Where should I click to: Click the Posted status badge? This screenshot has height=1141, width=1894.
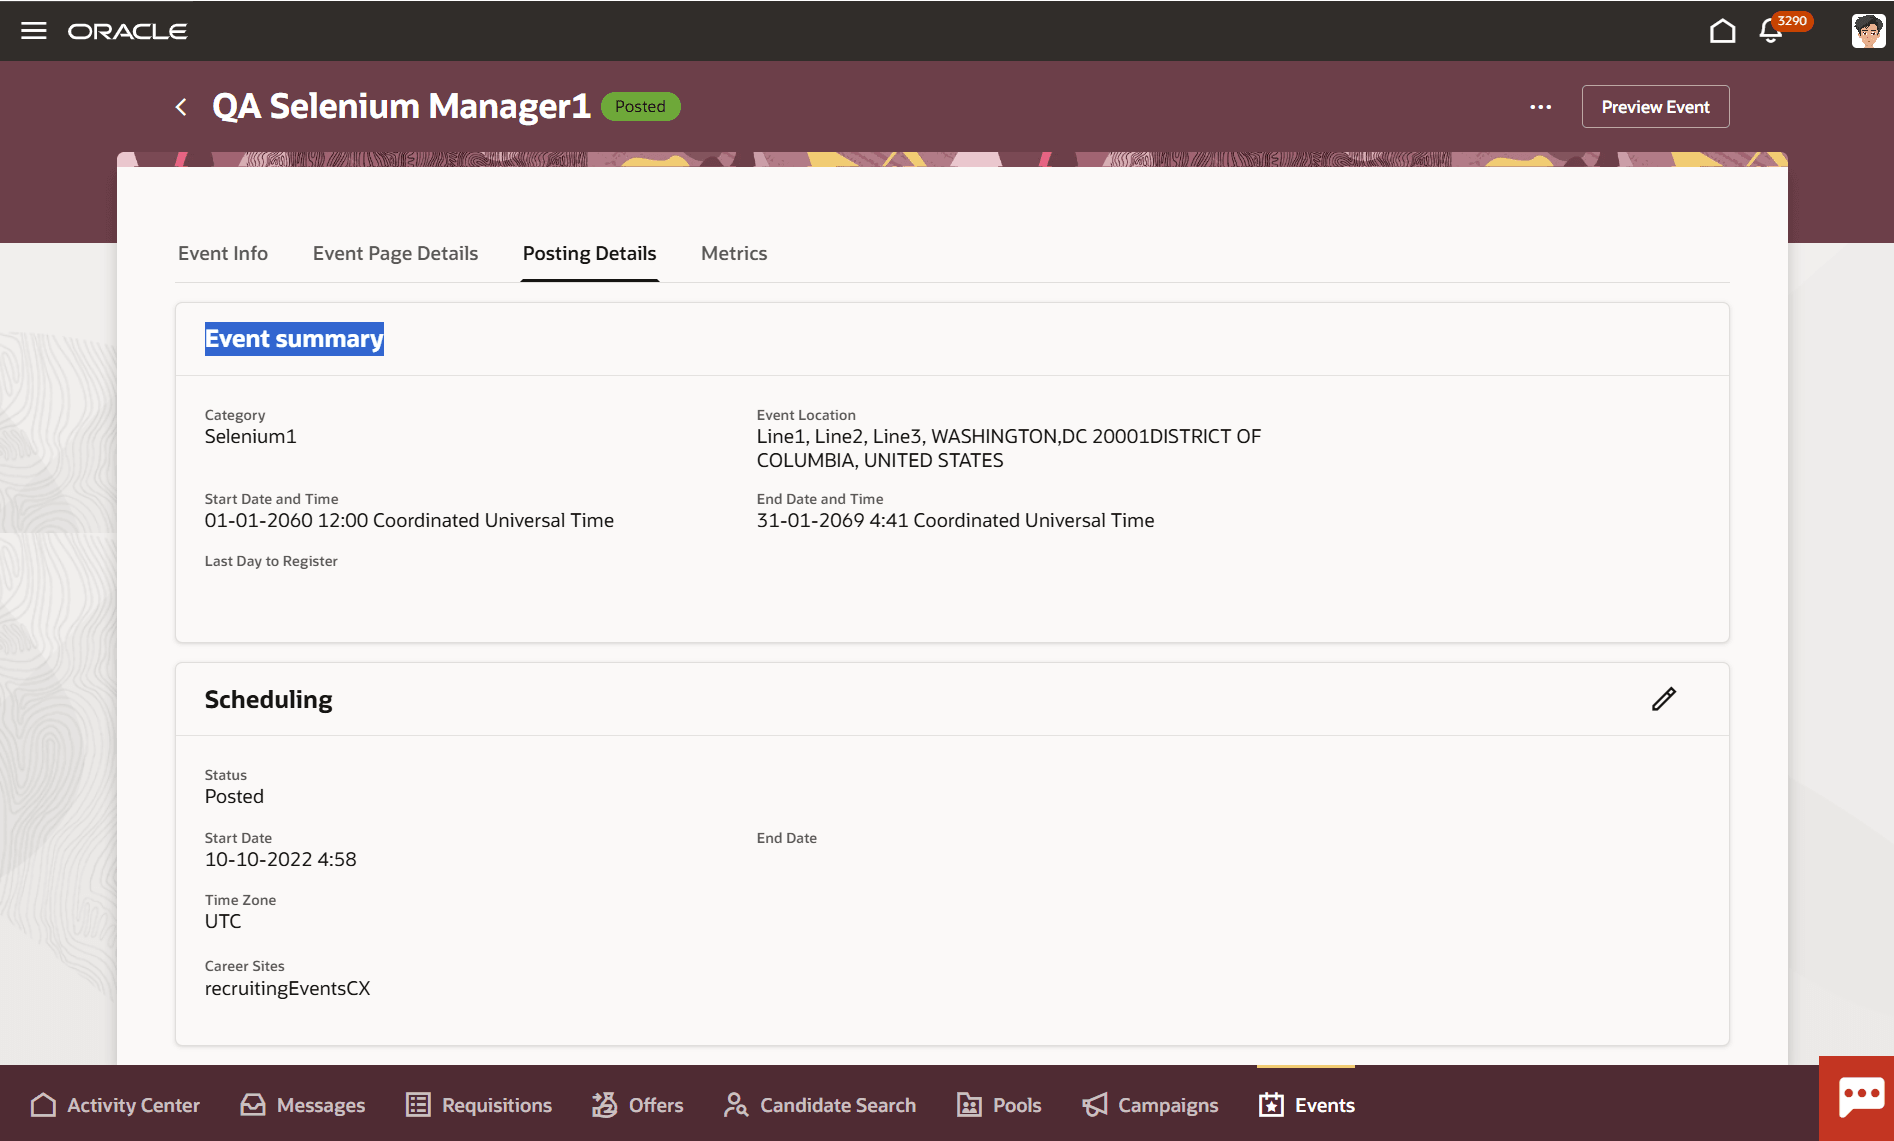(x=640, y=107)
